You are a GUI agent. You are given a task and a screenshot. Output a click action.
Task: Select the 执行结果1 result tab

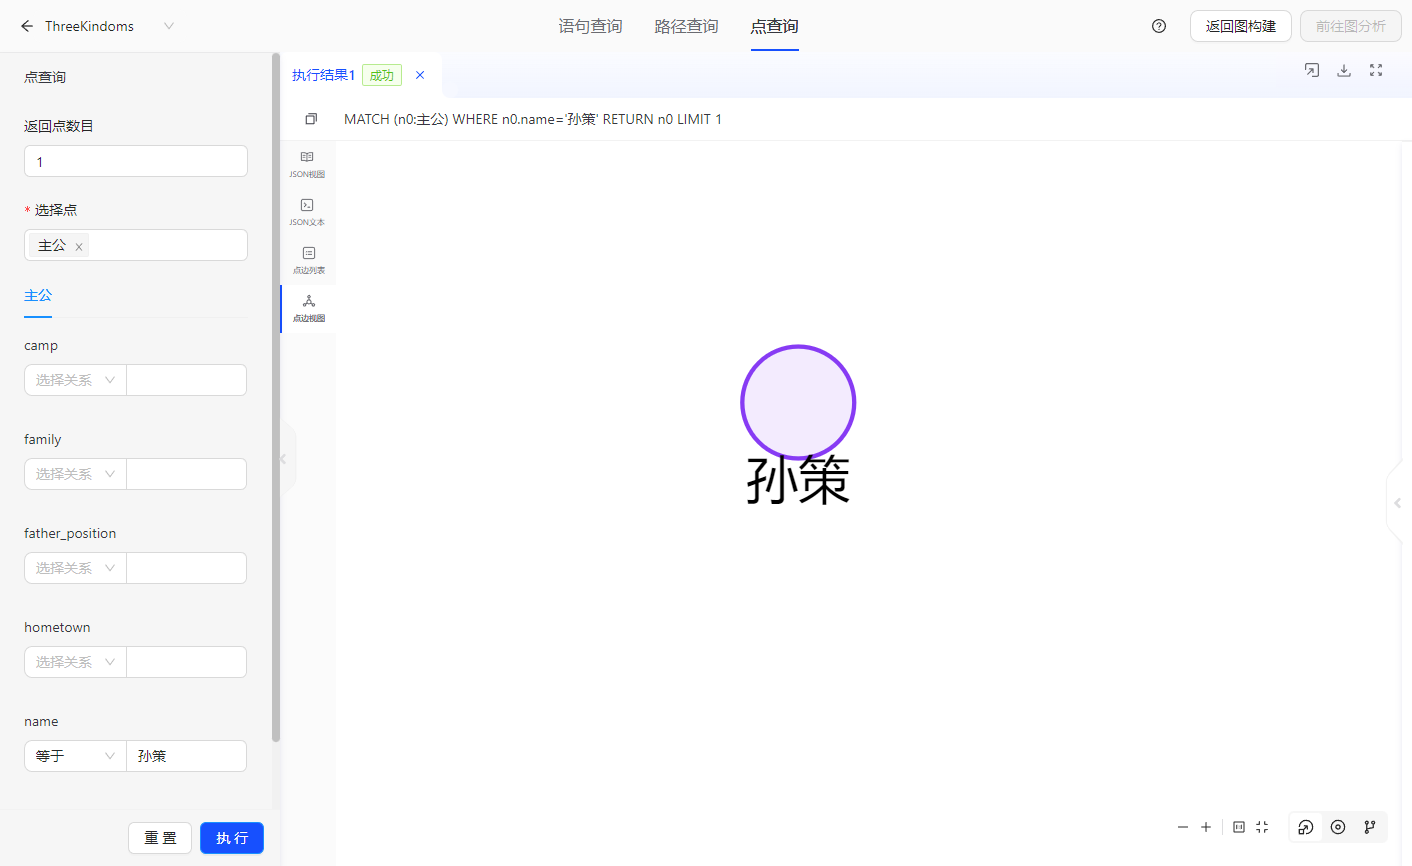pyautogui.click(x=323, y=75)
